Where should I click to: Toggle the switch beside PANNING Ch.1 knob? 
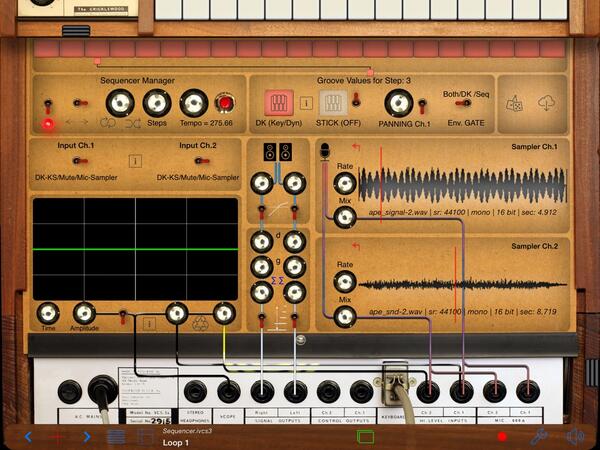(x=422, y=106)
